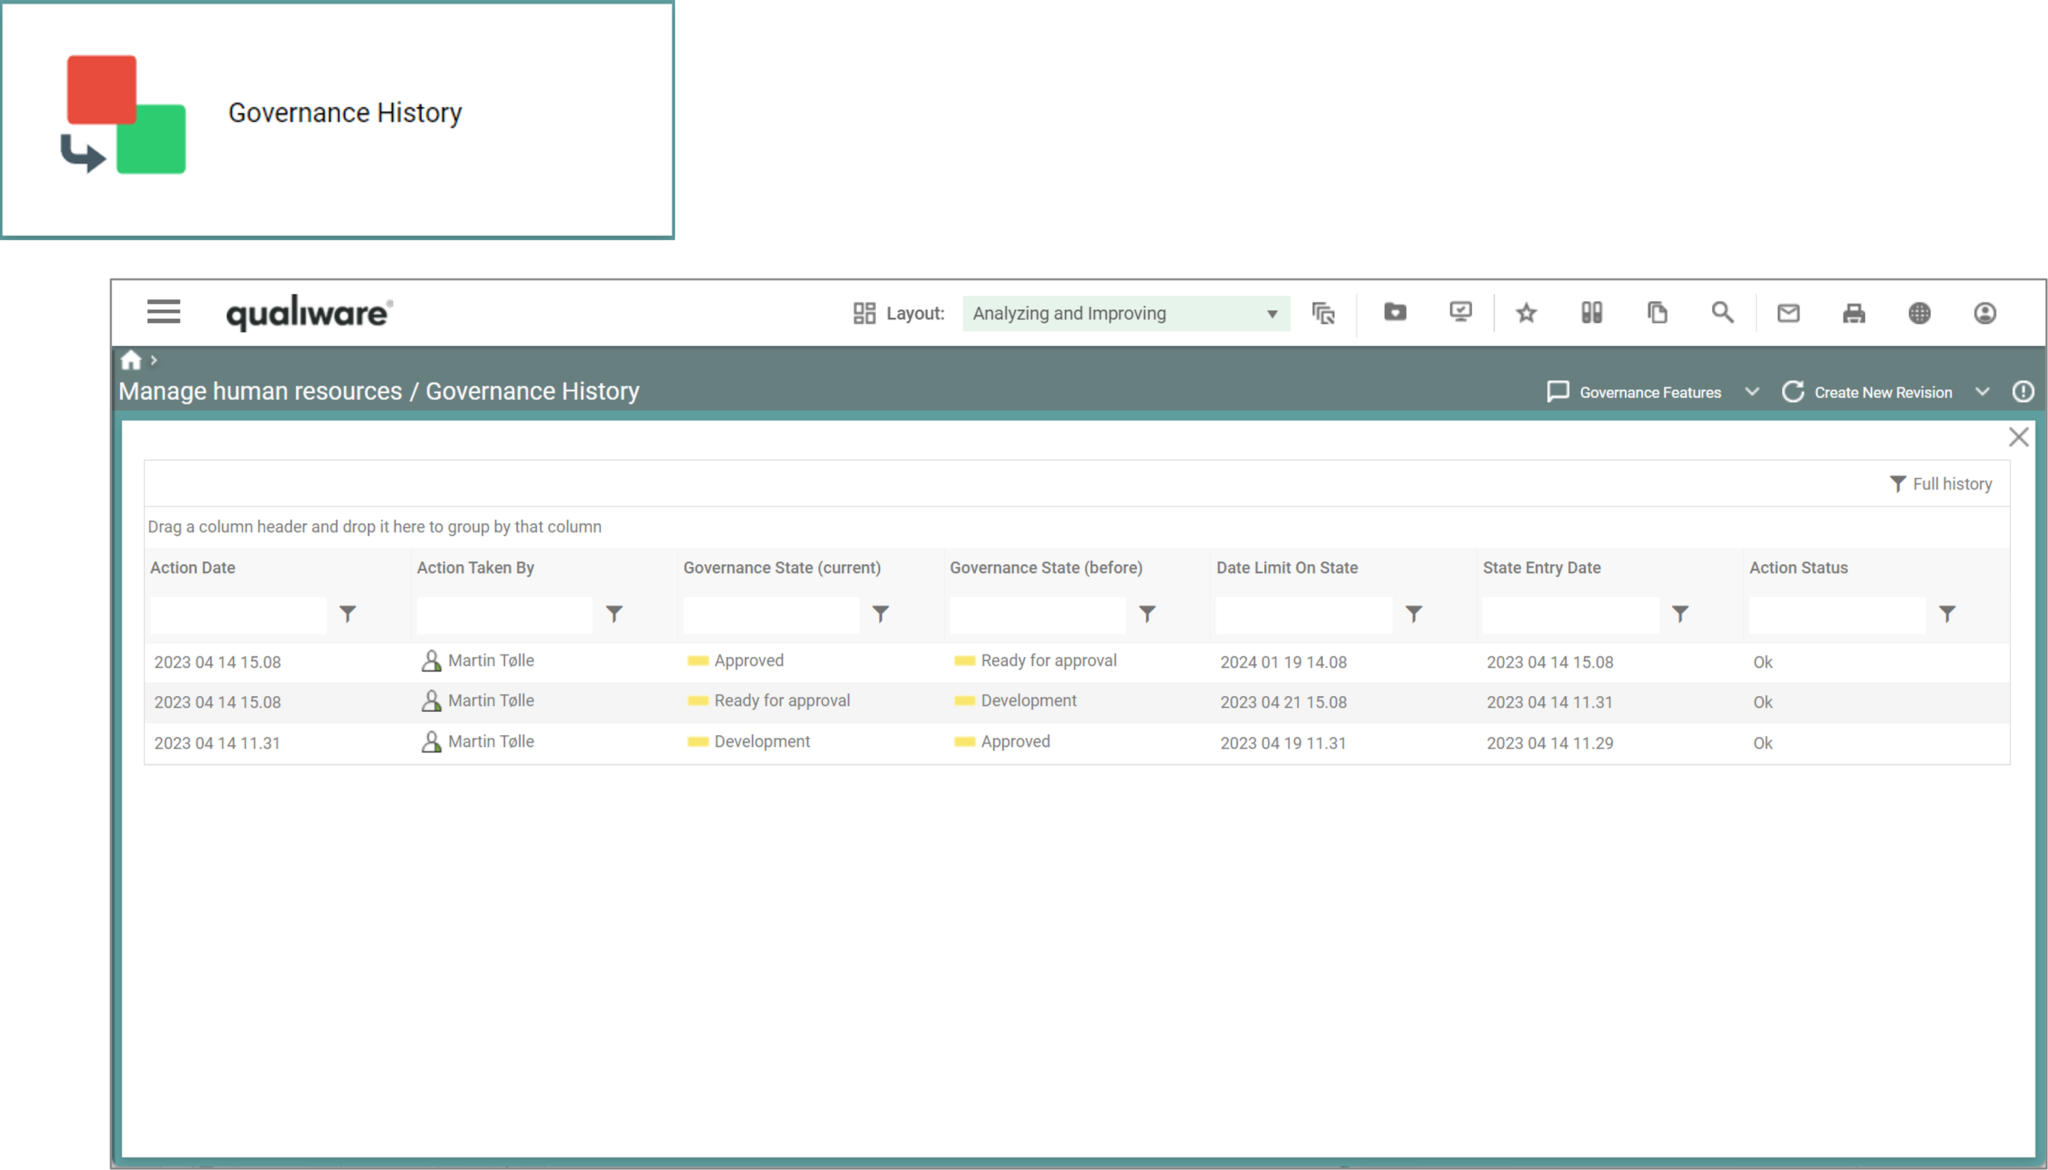The height and width of the screenshot is (1170, 2048).
Task: Click the qualiware logo
Action: [308, 312]
